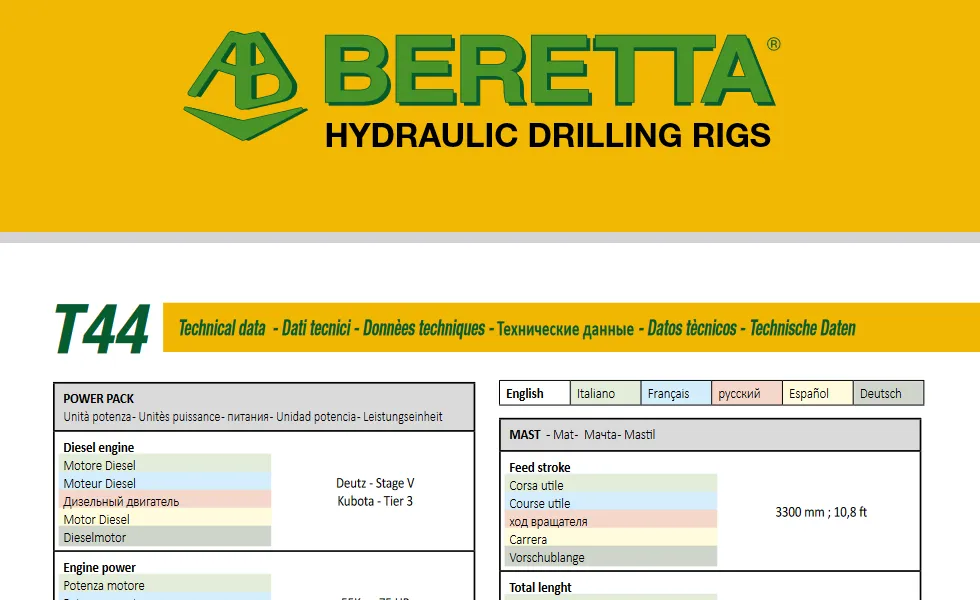Click the 'Potenza motore' row
The width and height of the screenshot is (980, 600).
165,586
